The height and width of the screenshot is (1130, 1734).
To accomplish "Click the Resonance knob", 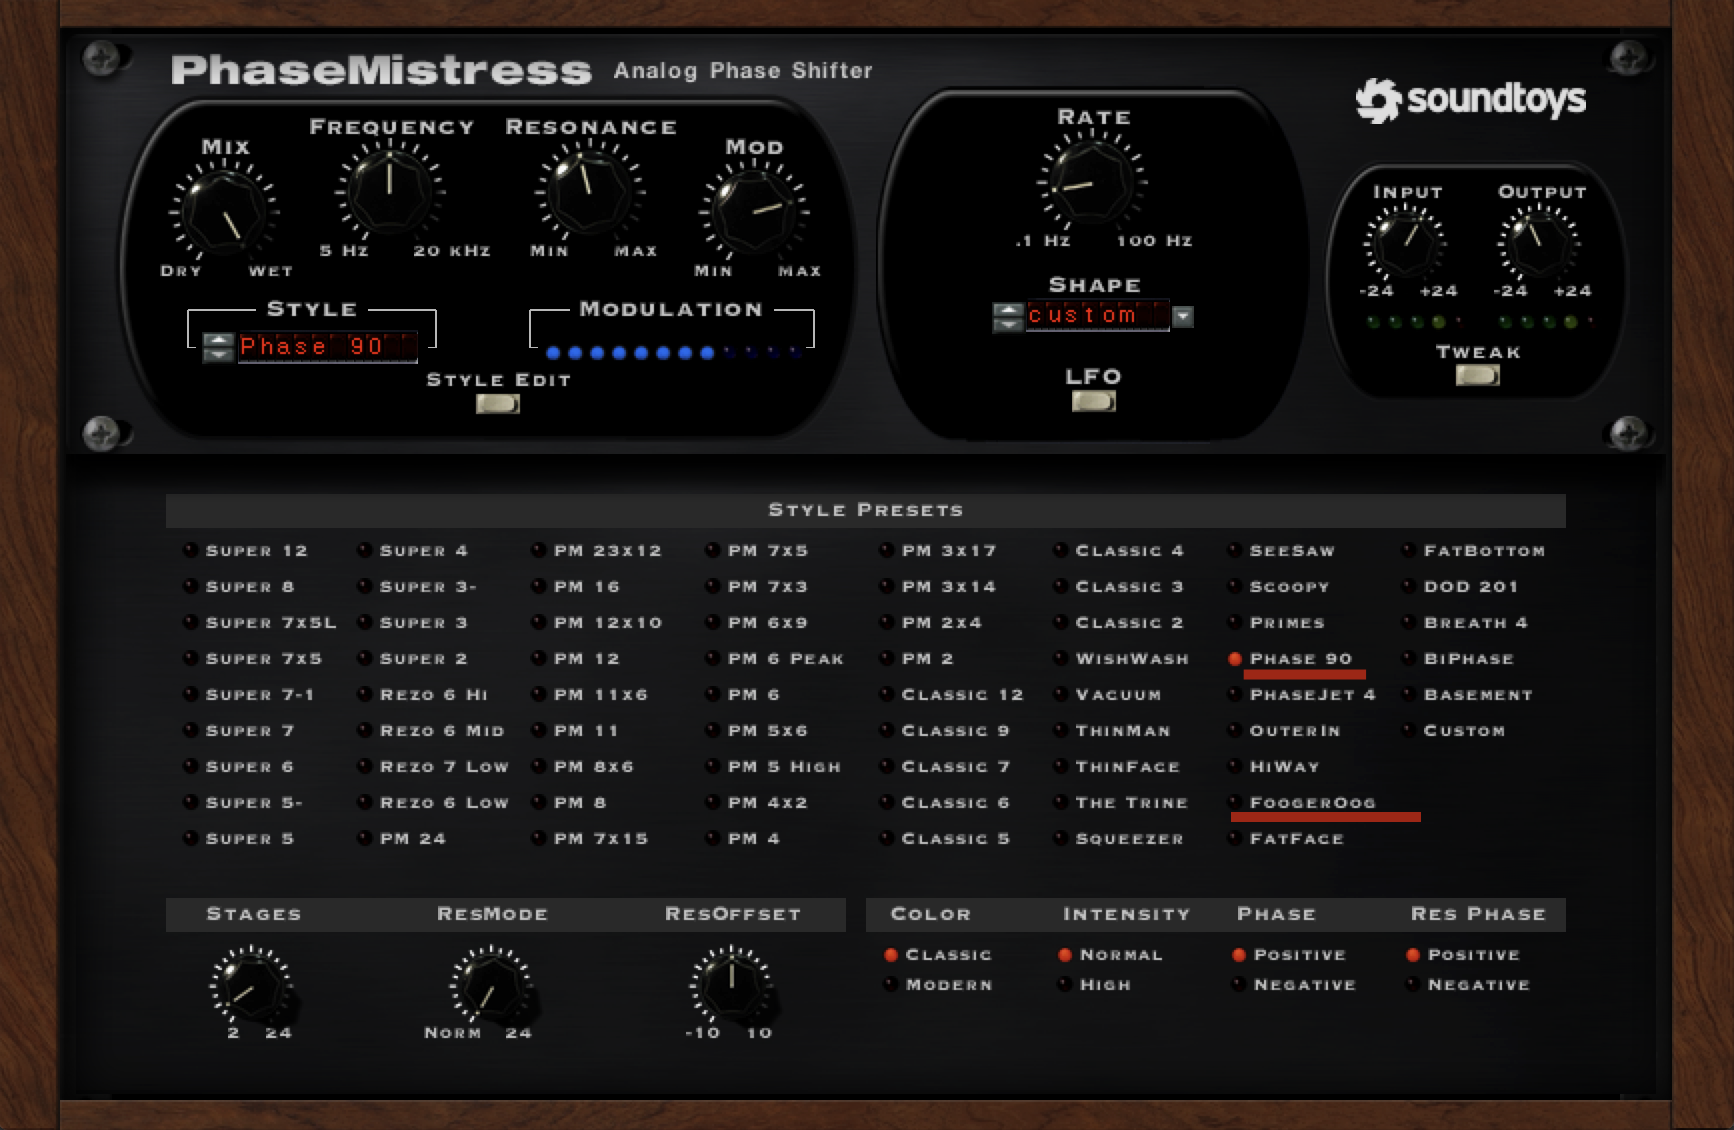I will coord(589,191).
